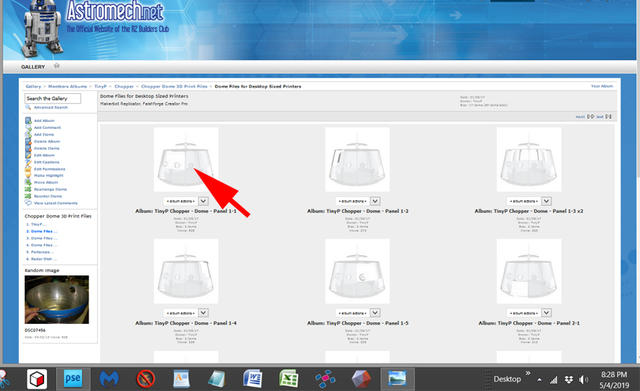Click the Add Comment speech bubble icon
This screenshot has height=391, width=640.
[28, 127]
